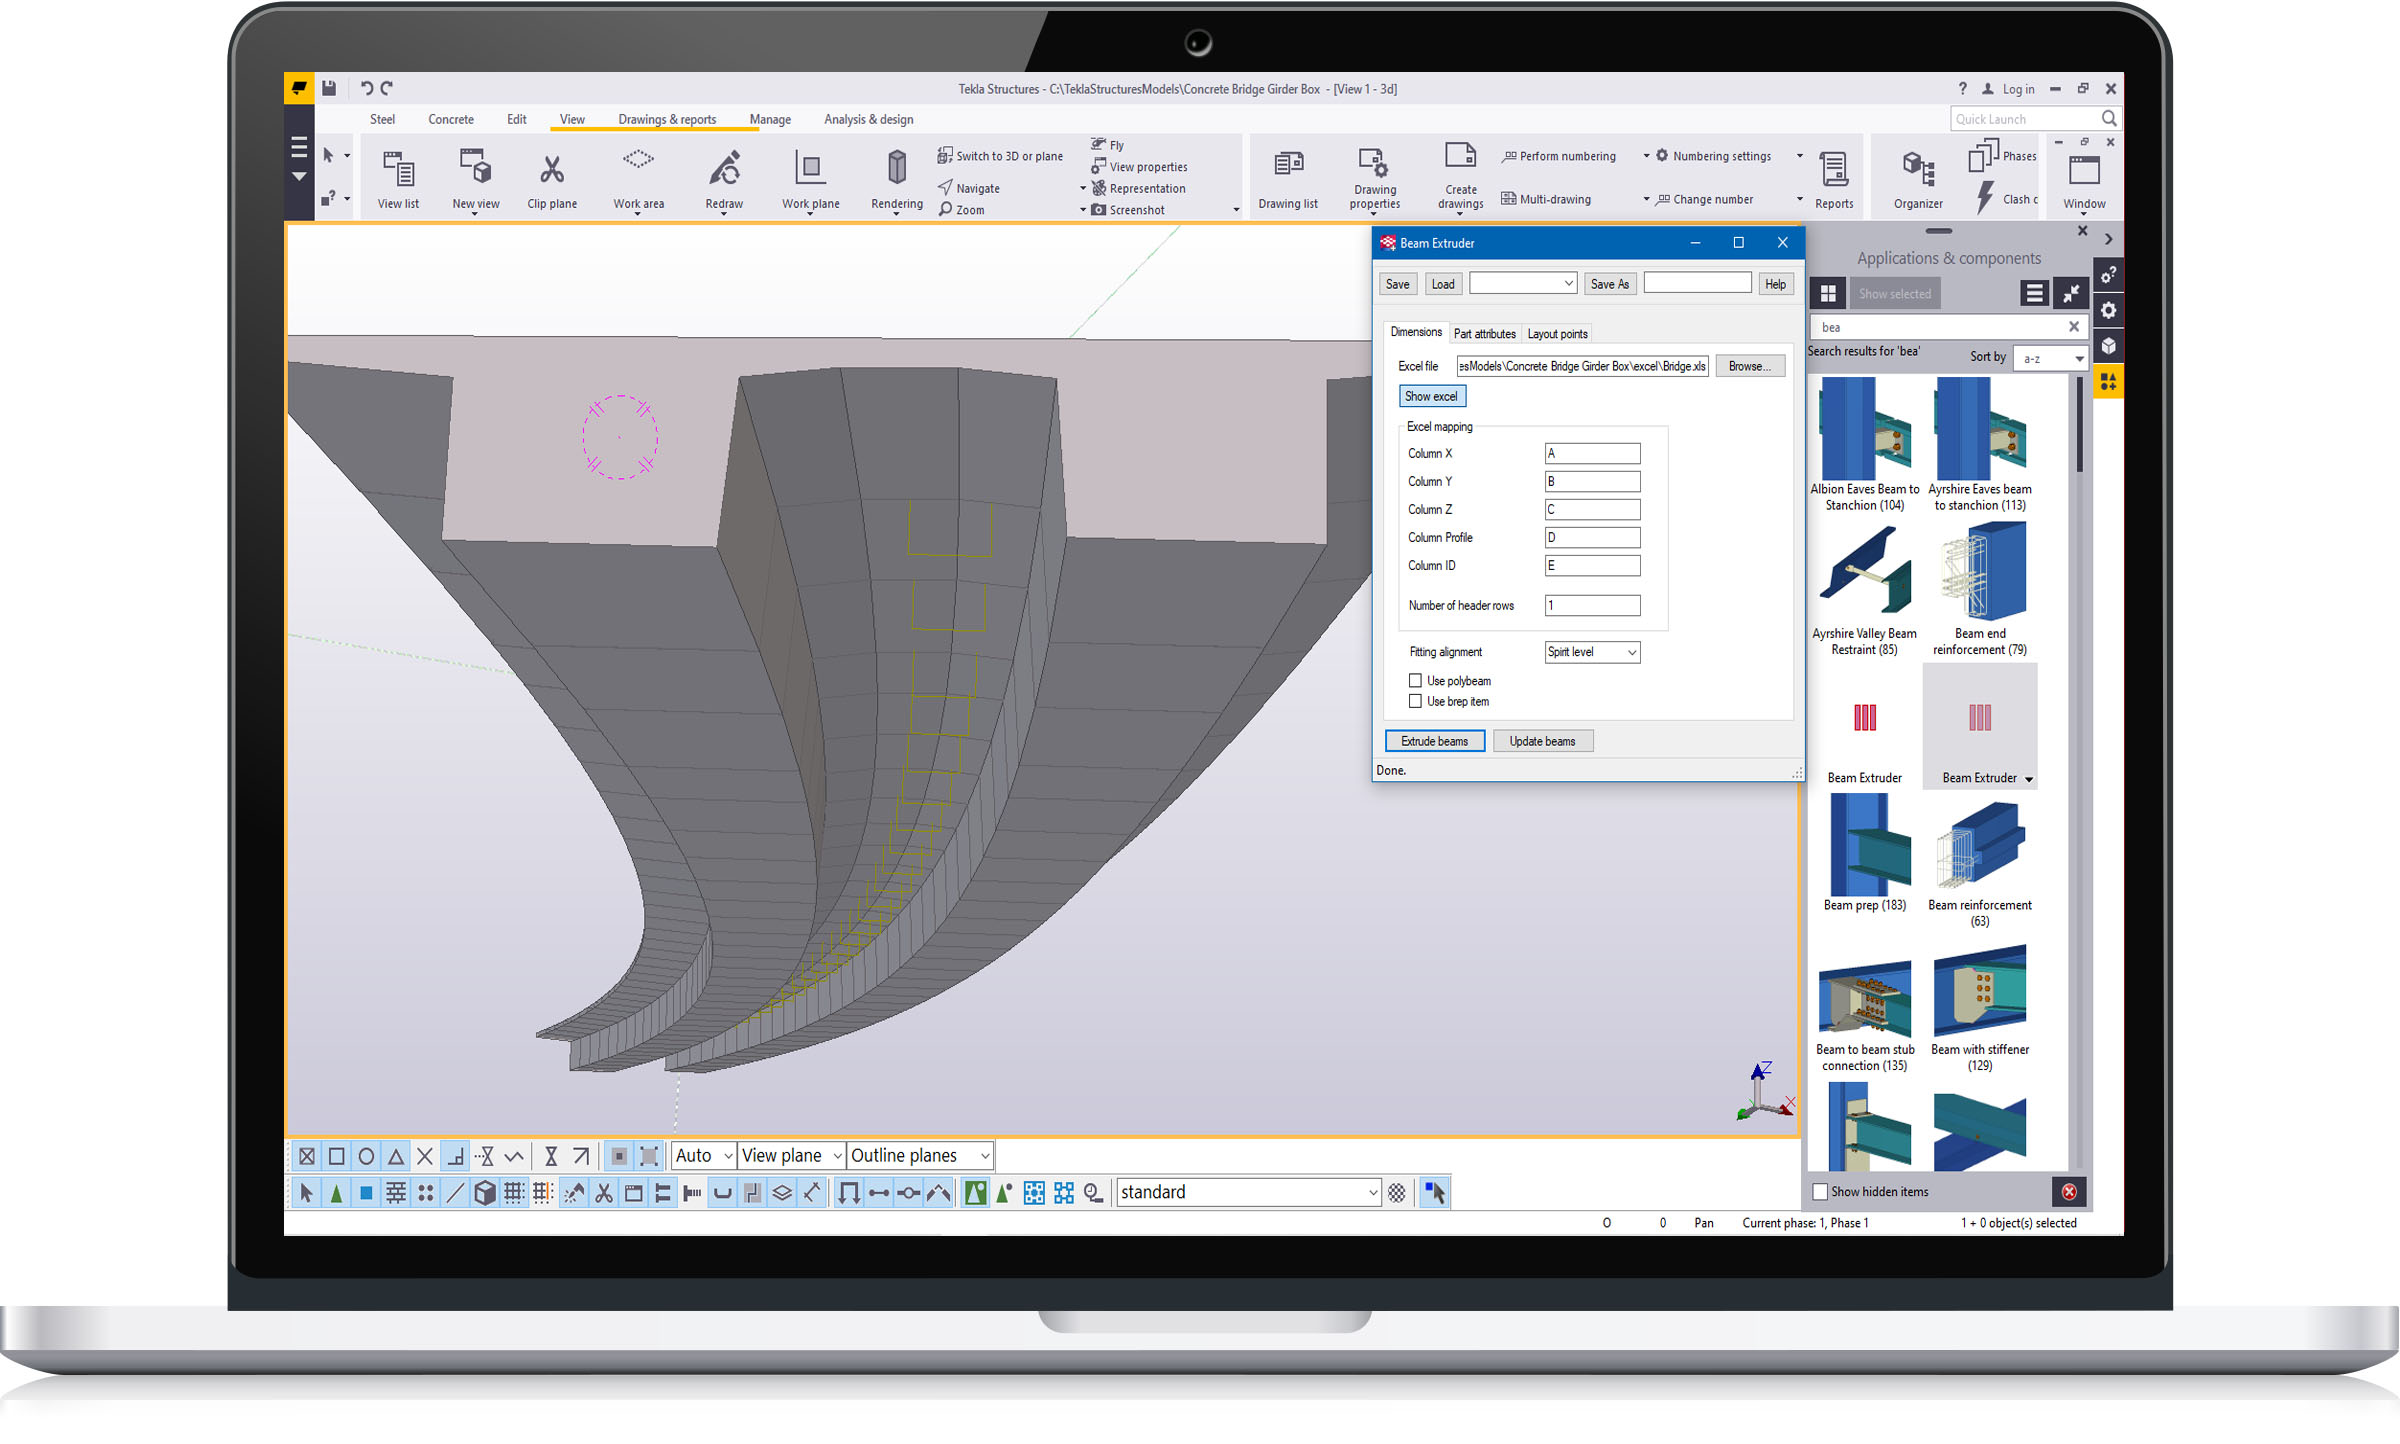Click the Phases icon
Viewport: 2400px width, 1444px height.
[x=1983, y=156]
